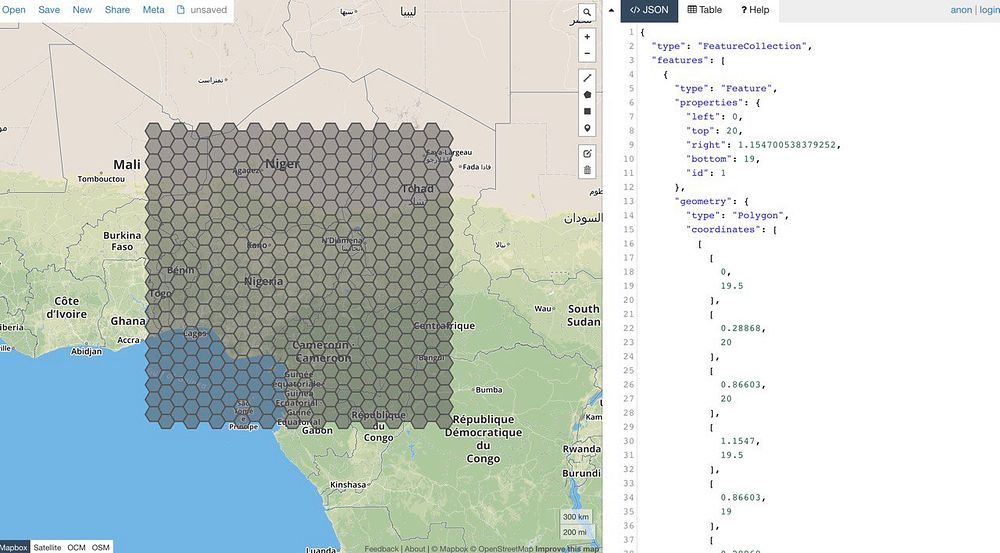Click the Abidjan city label

[86, 351]
